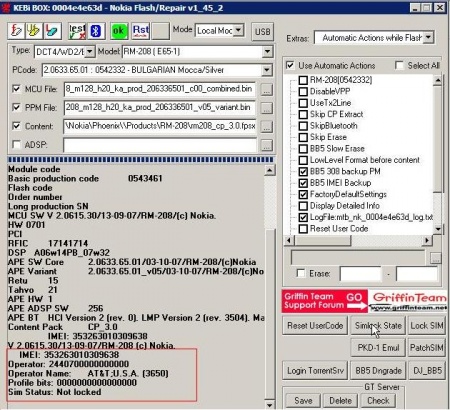This screenshot has width=450, height=410.
Task: Enable Display Detailed Info option
Action: click(303, 206)
